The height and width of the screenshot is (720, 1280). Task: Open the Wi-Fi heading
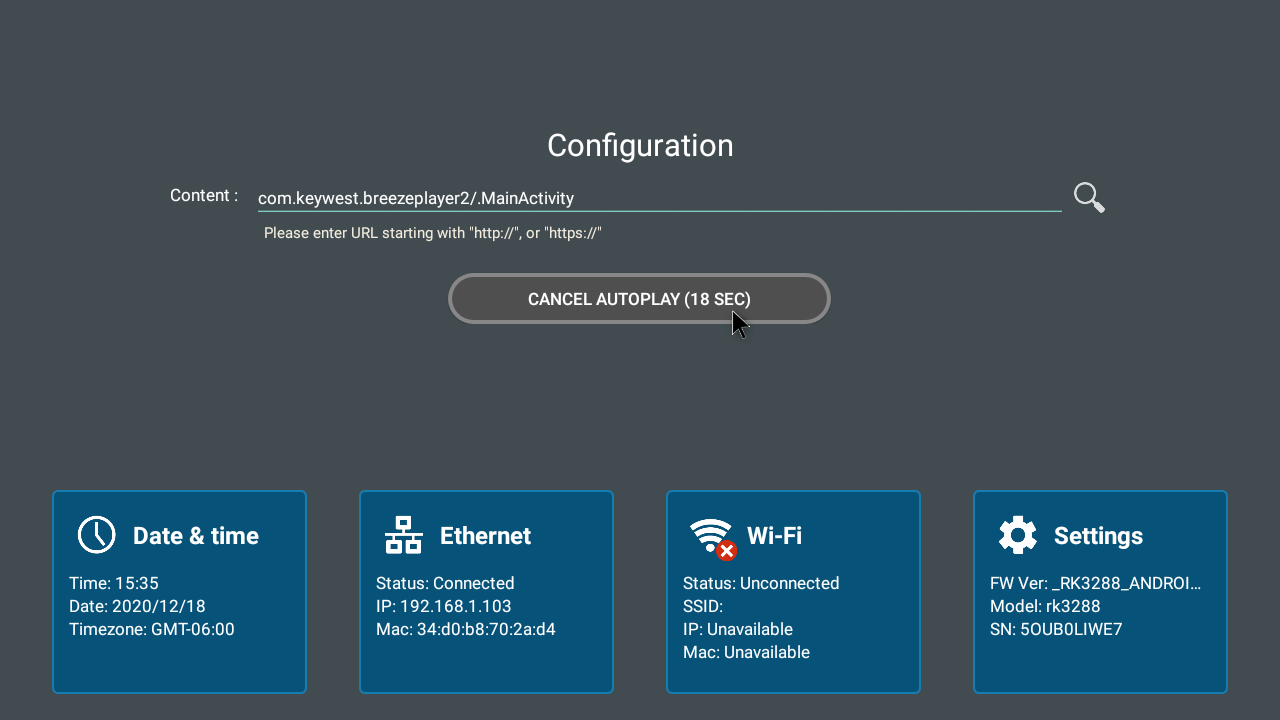[x=774, y=536]
